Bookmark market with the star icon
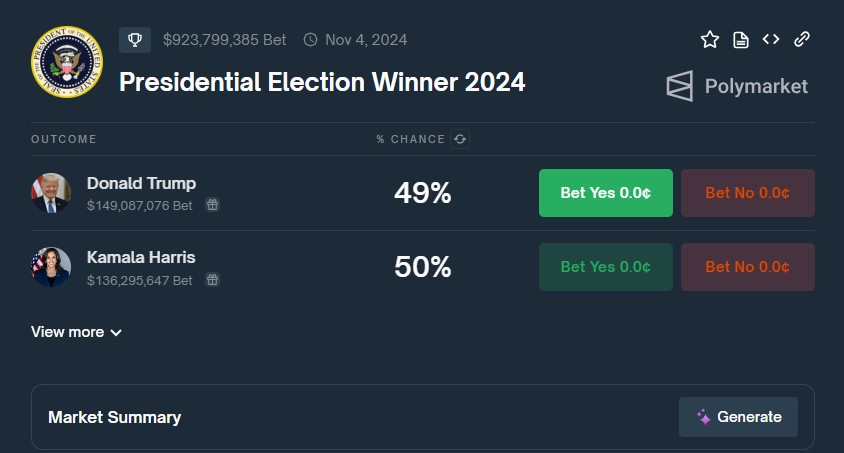Viewport: 844px width, 453px height. [710, 39]
